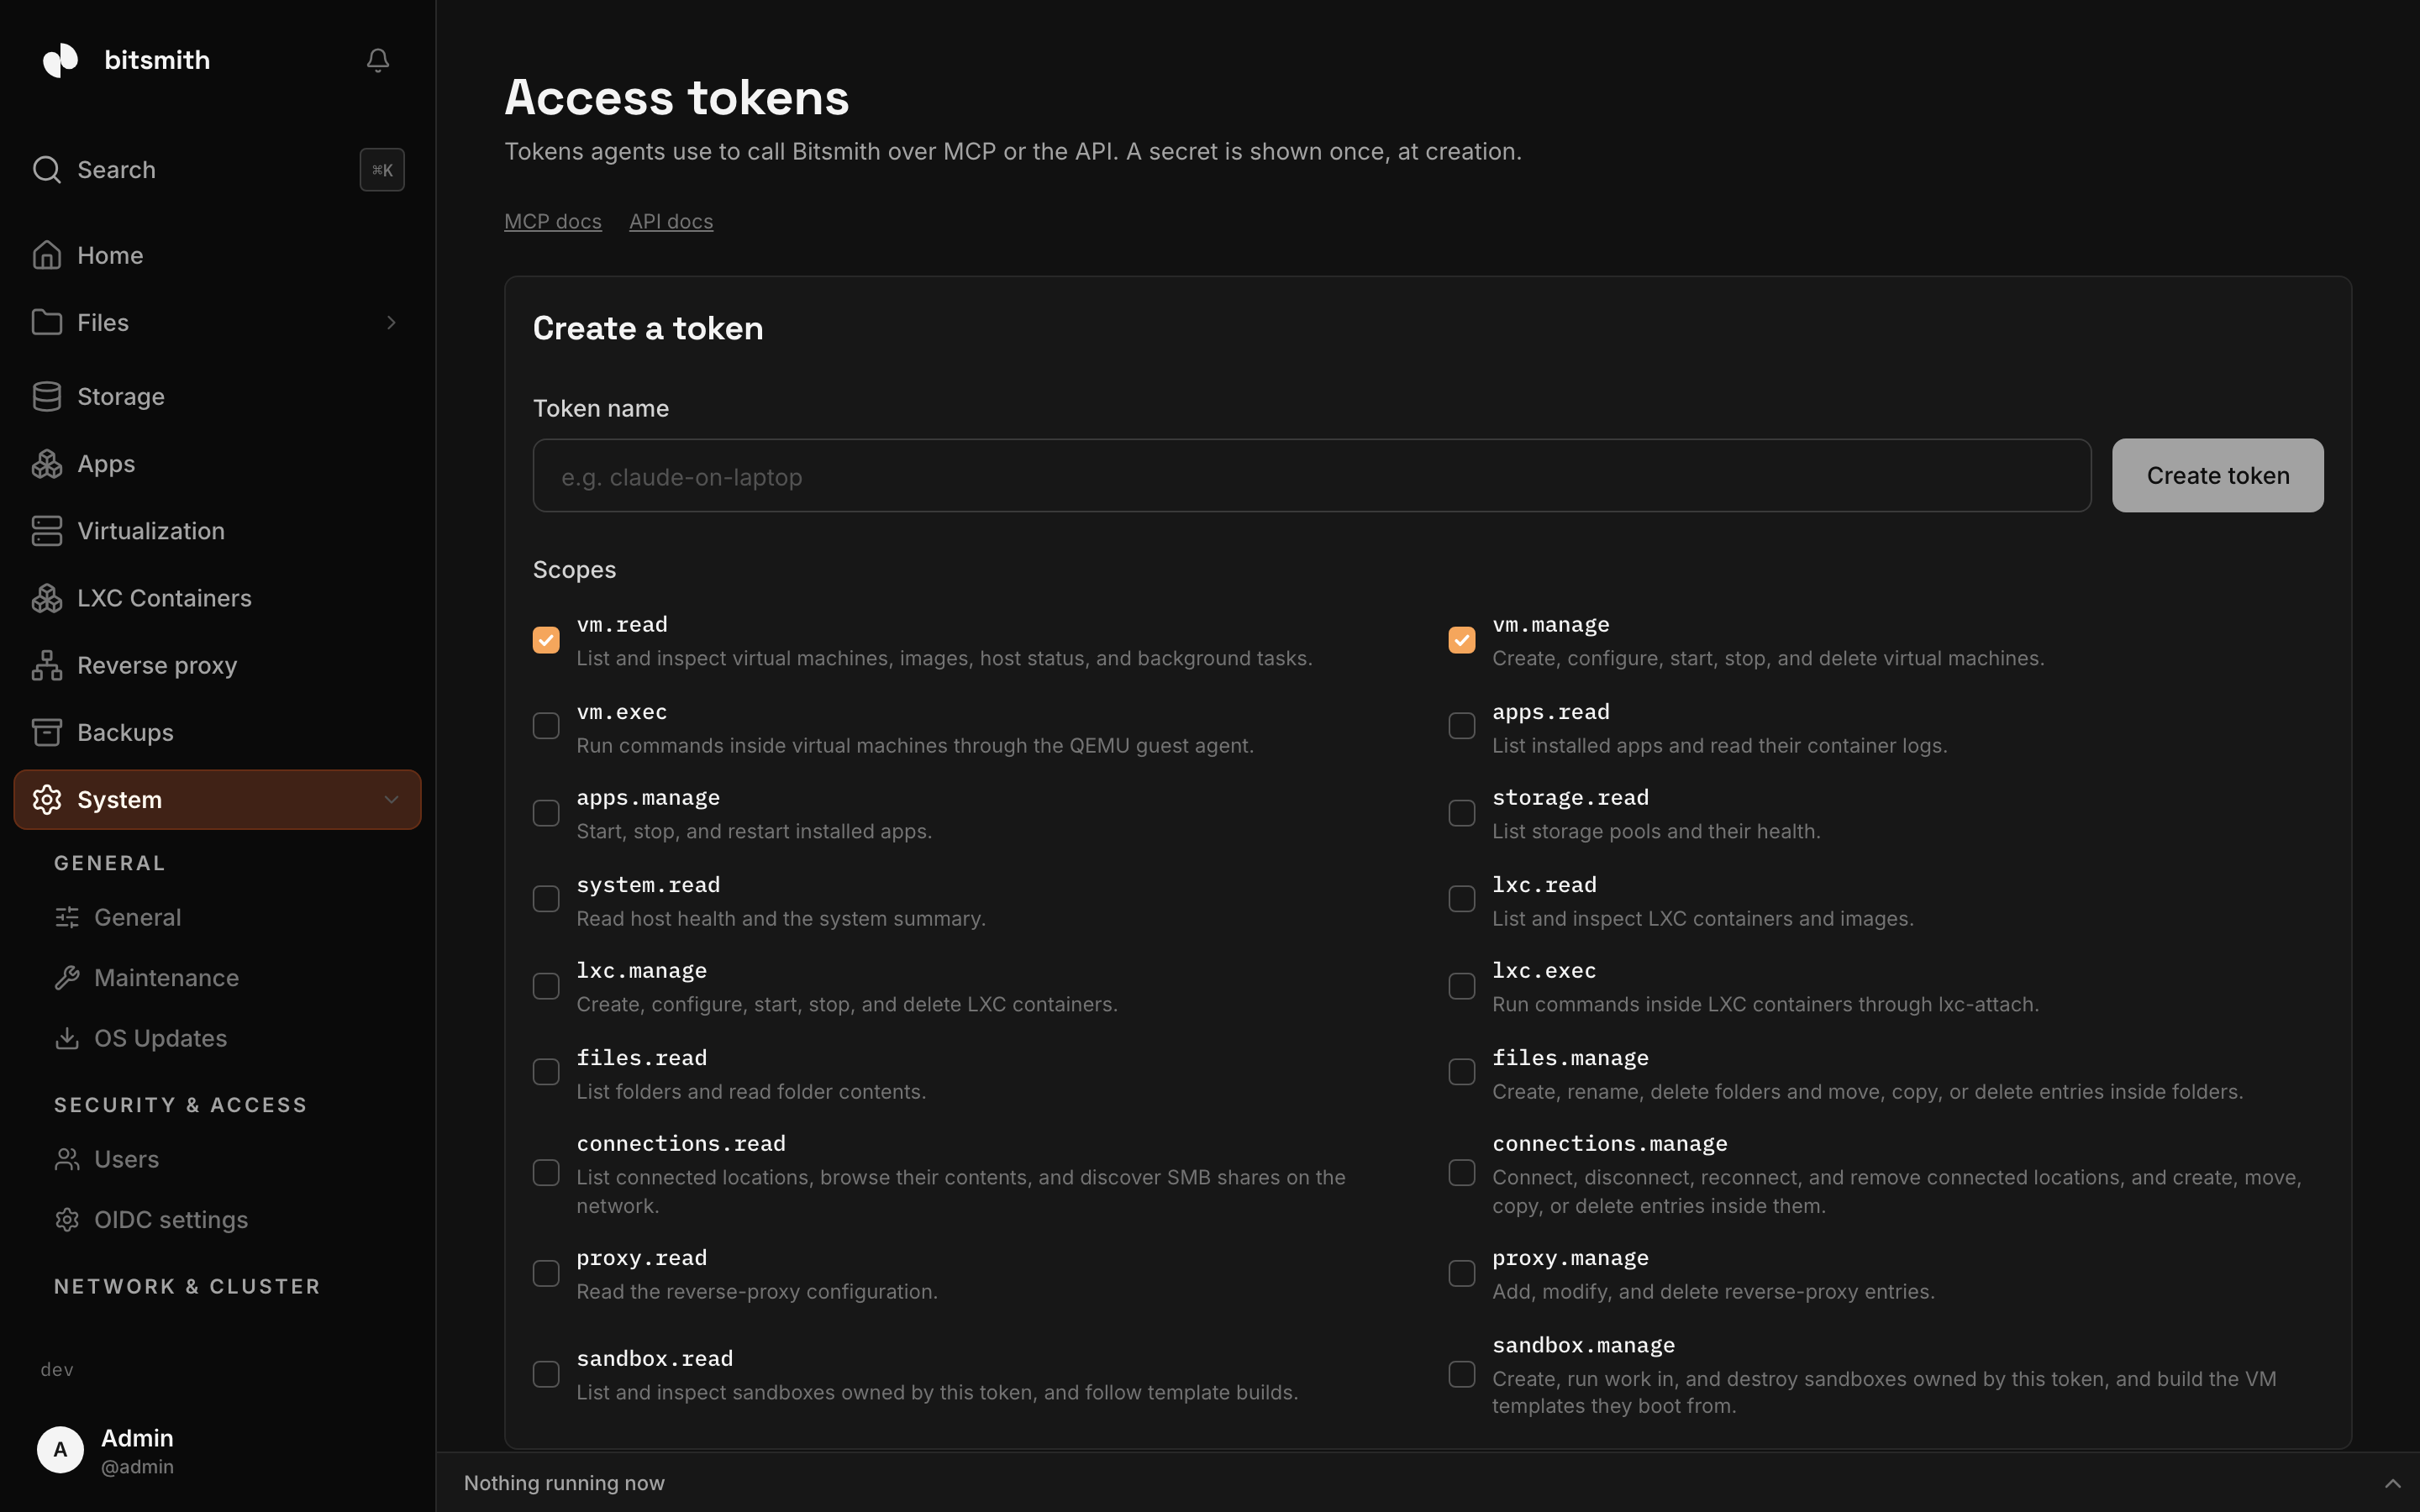
Task: Focus the Token name input field
Action: tap(1311, 476)
